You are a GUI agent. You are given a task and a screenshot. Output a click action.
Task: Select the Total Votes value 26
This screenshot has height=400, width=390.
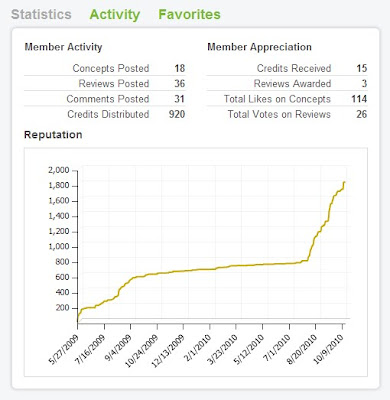click(x=362, y=114)
